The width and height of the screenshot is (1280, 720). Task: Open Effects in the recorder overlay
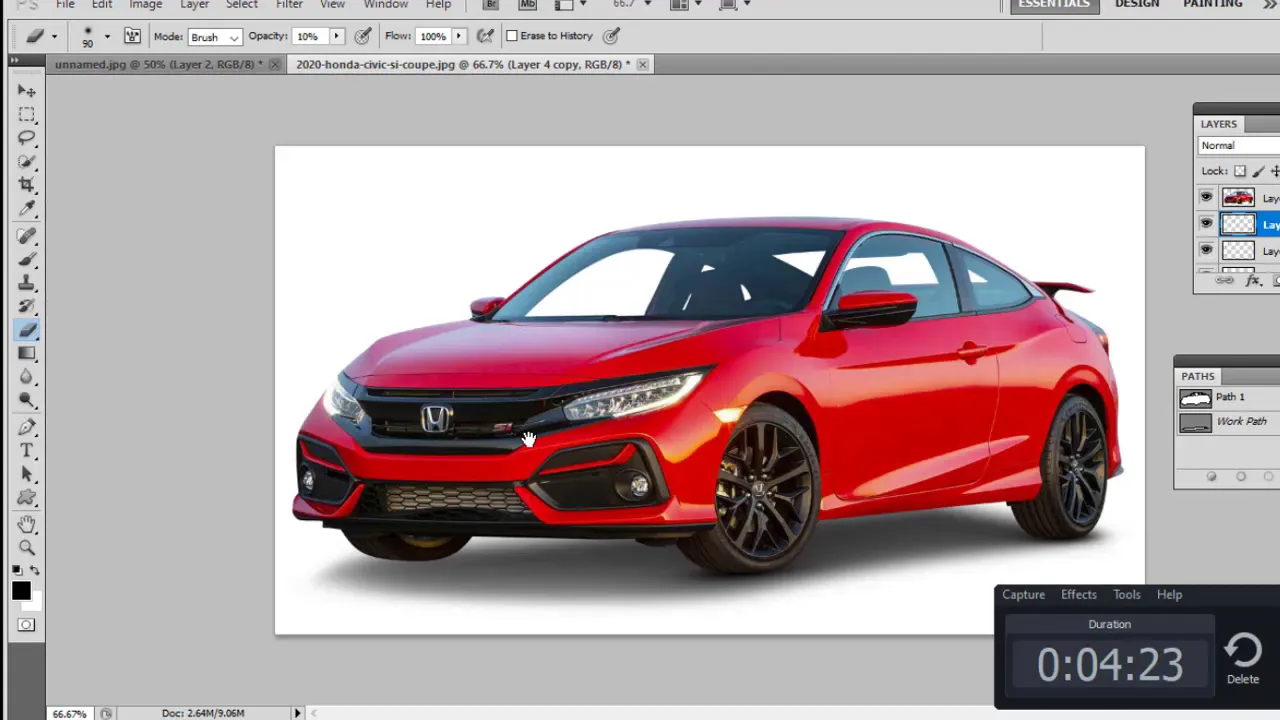1078,595
